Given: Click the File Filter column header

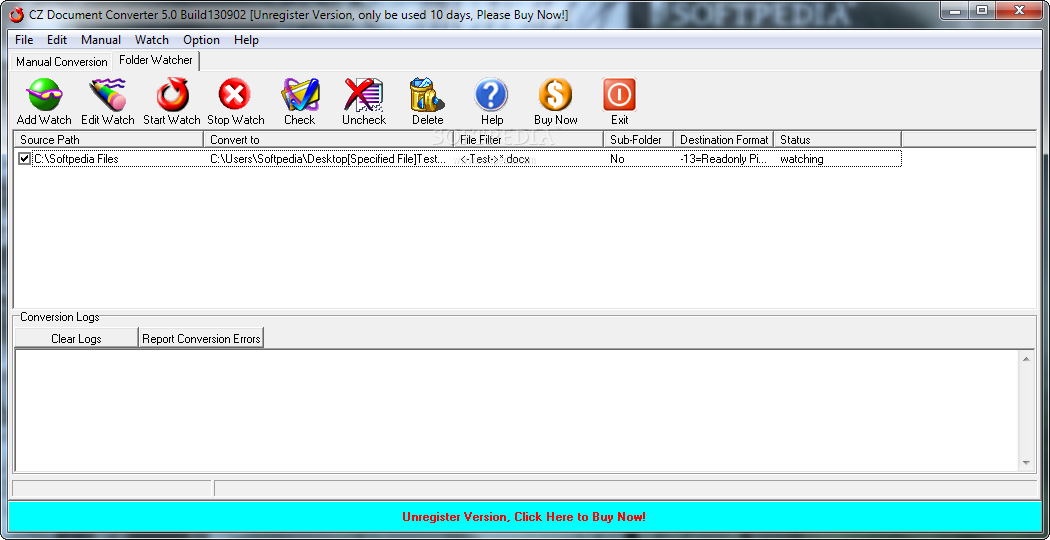Looking at the screenshot, I should pos(528,139).
